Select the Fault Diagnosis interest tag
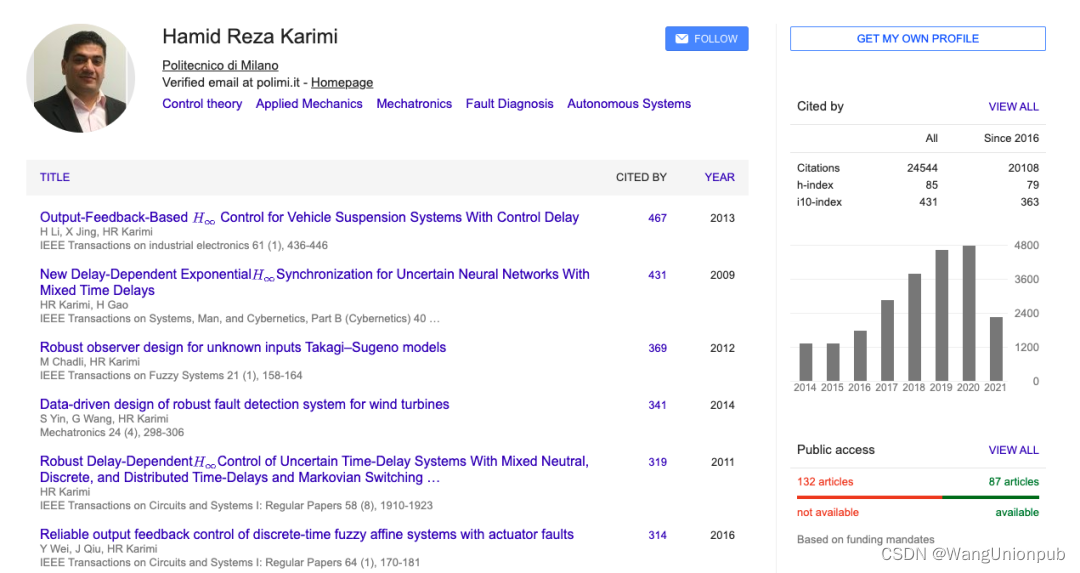1080x573 pixels. [509, 104]
